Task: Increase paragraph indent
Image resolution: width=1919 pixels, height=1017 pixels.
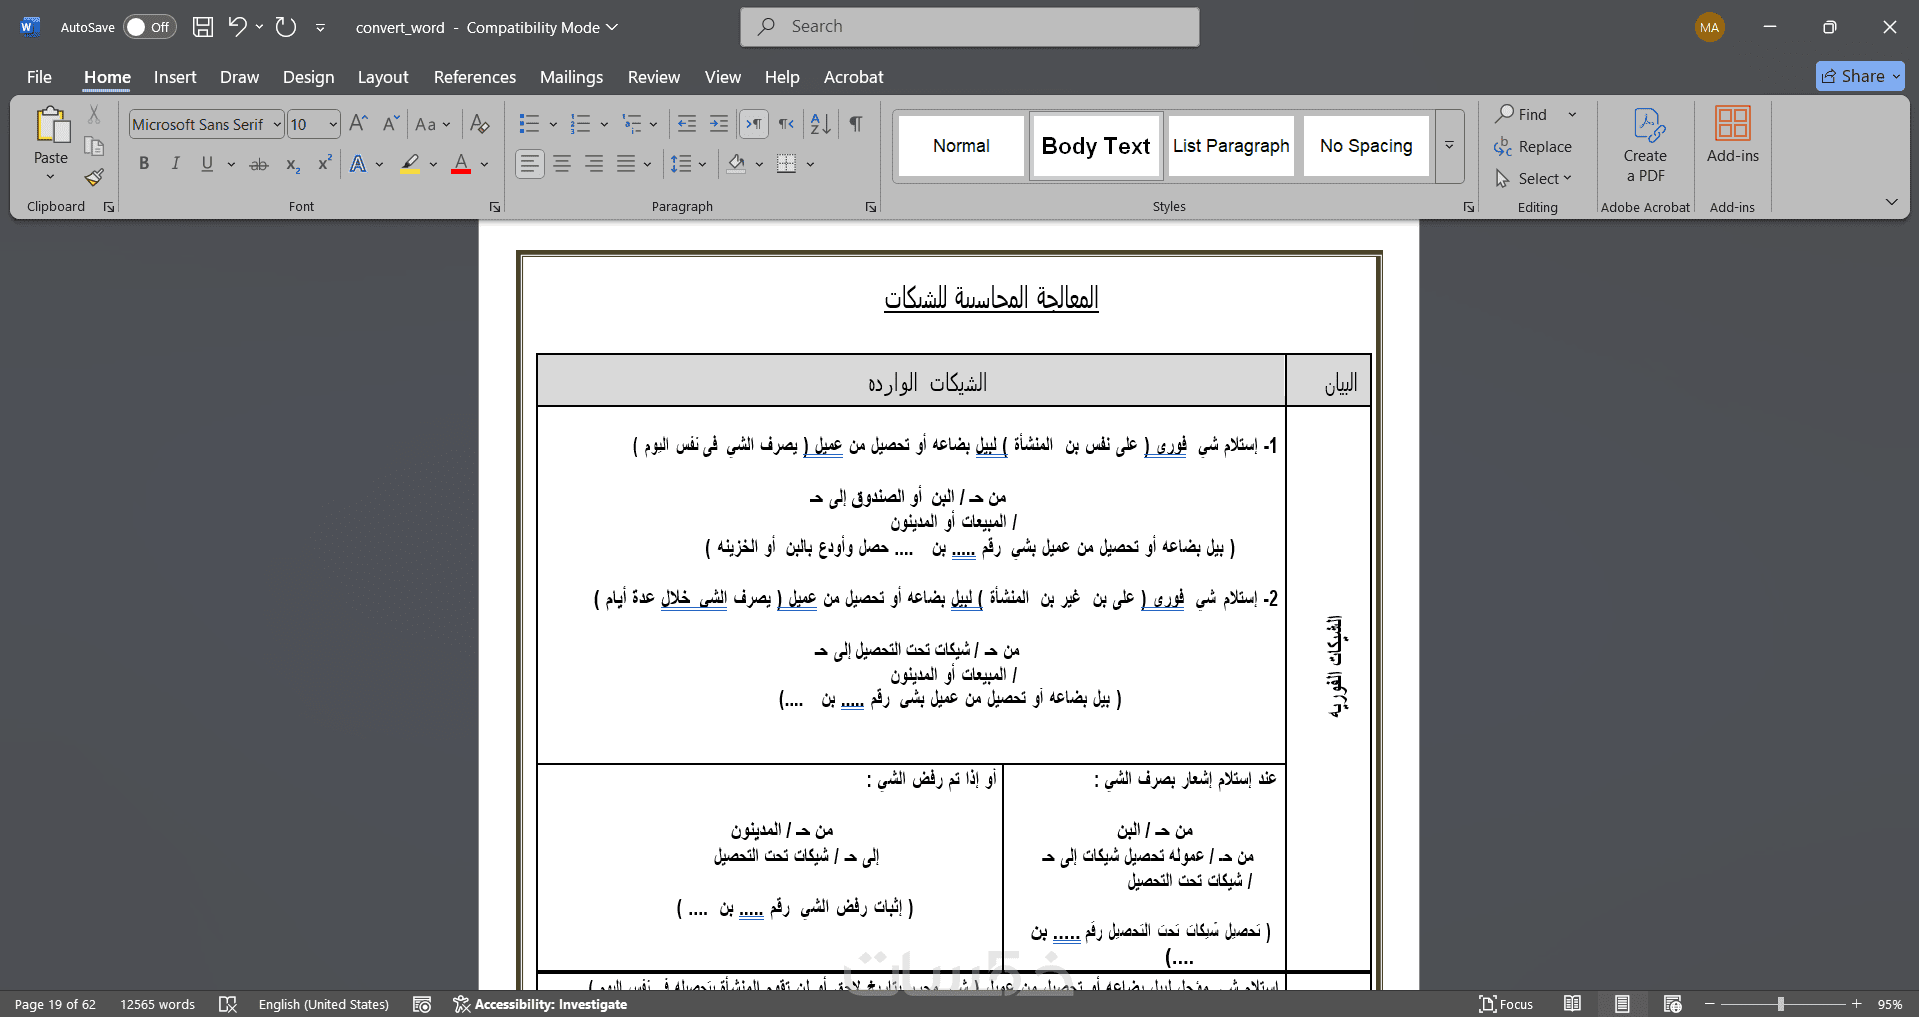Action: [719, 124]
